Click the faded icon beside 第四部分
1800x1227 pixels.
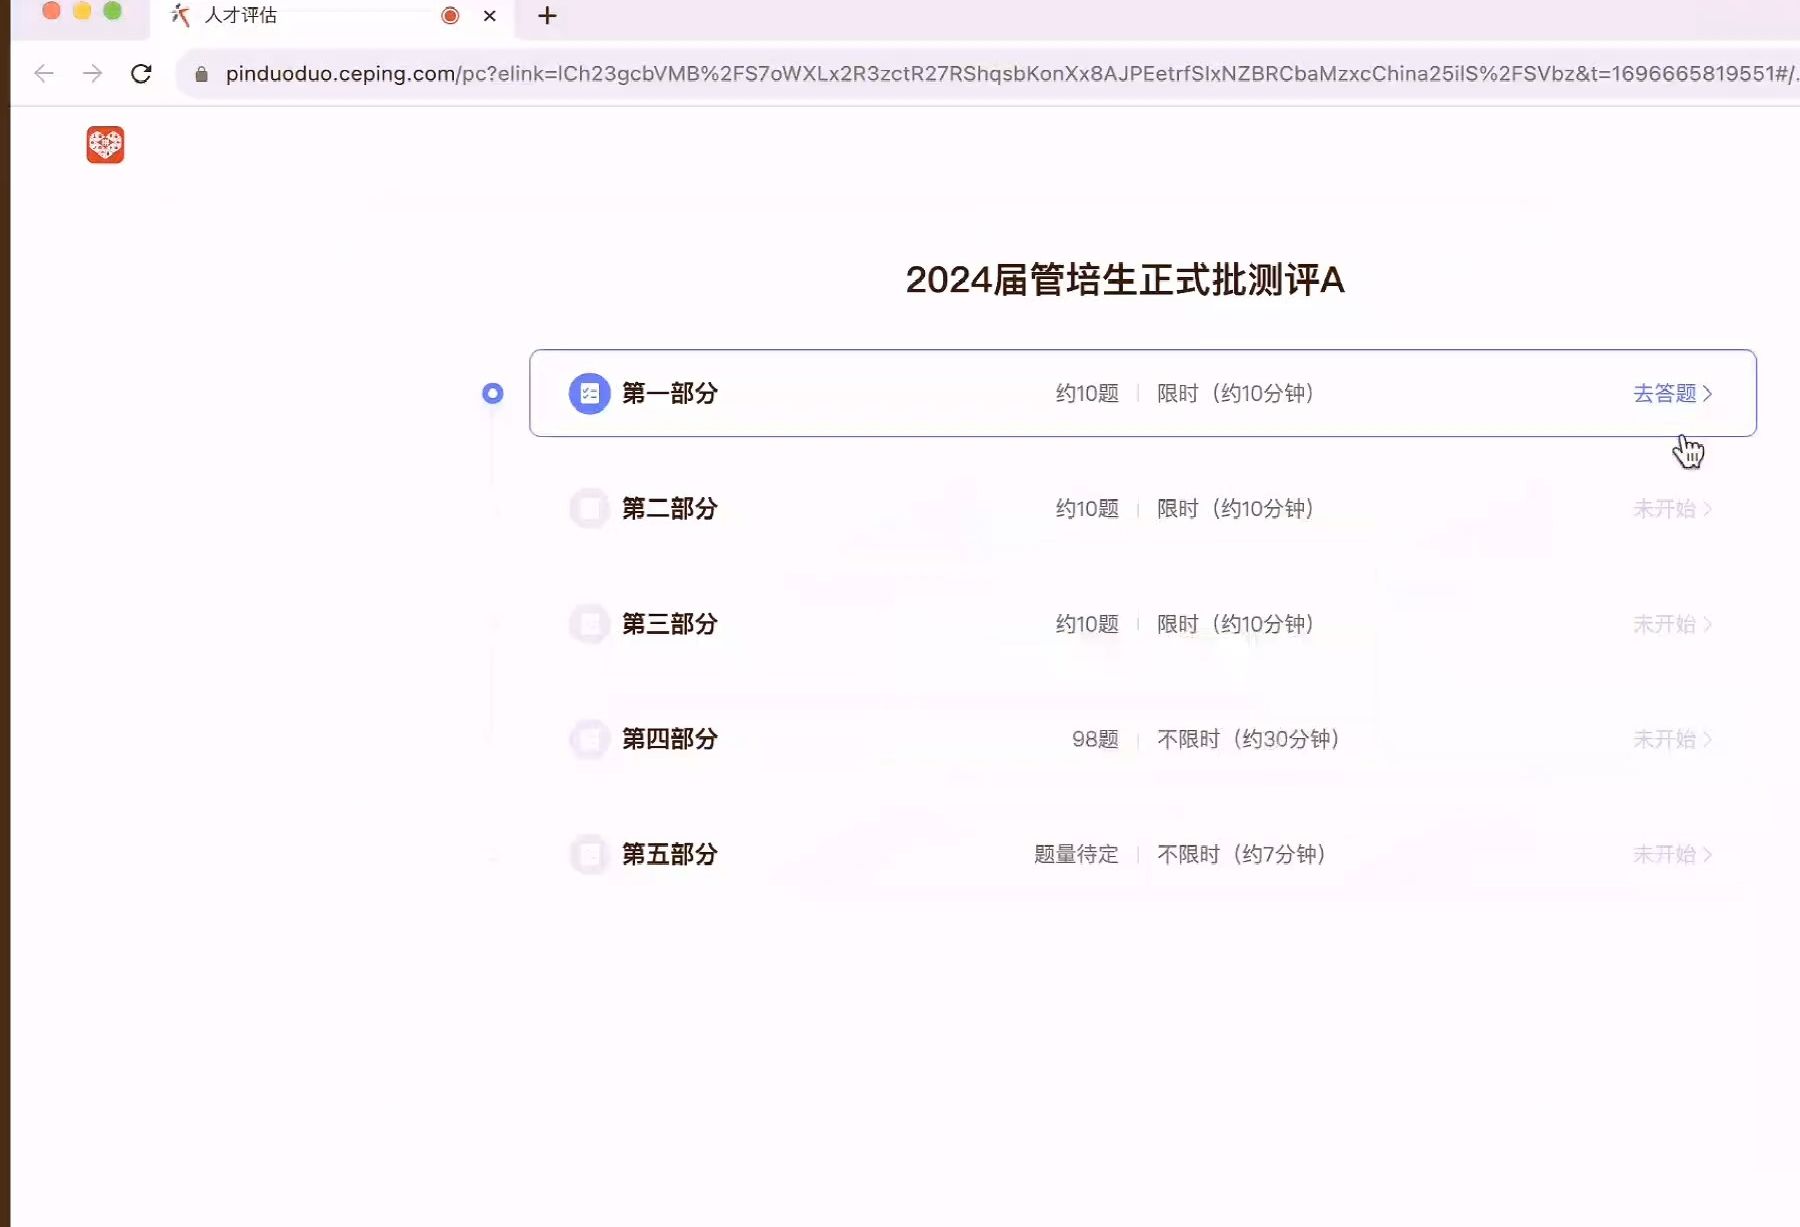tap(590, 739)
